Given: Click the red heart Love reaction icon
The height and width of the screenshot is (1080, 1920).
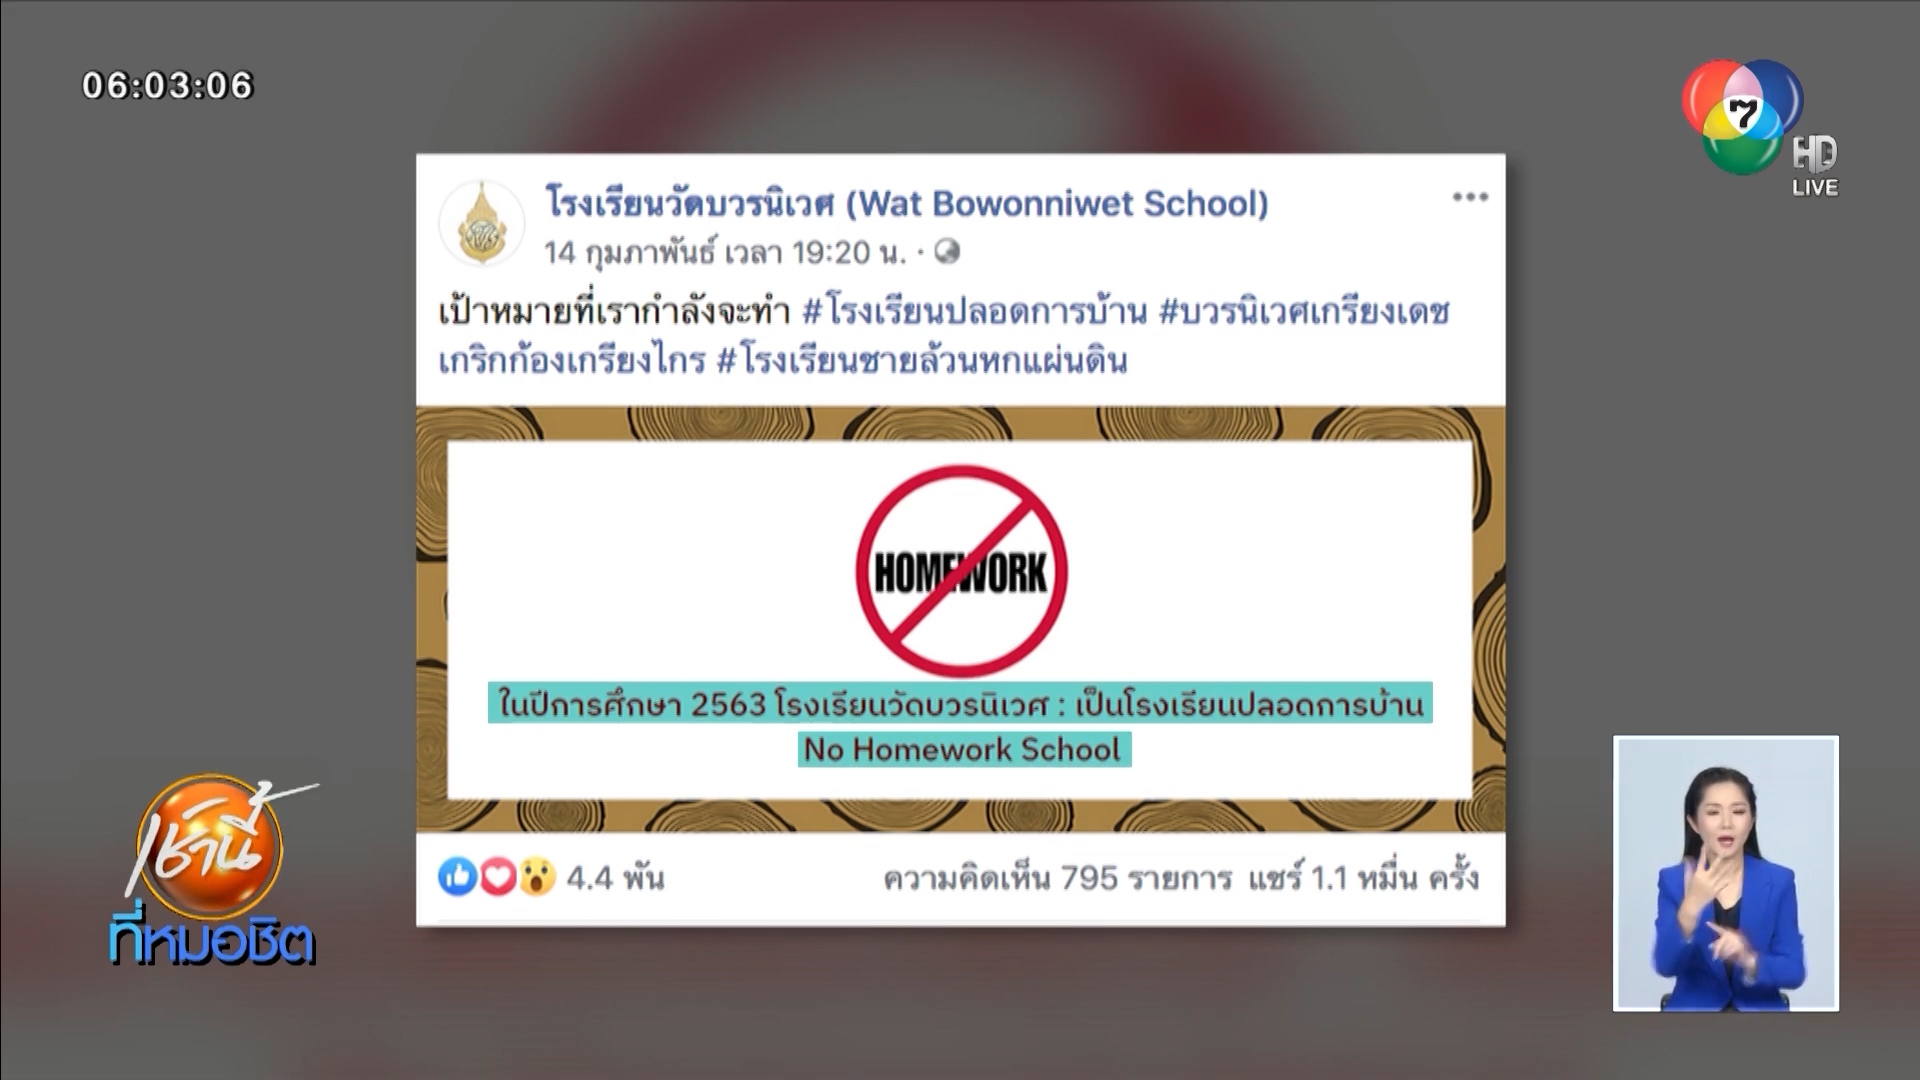Looking at the screenshot, I should coord(497,877).
